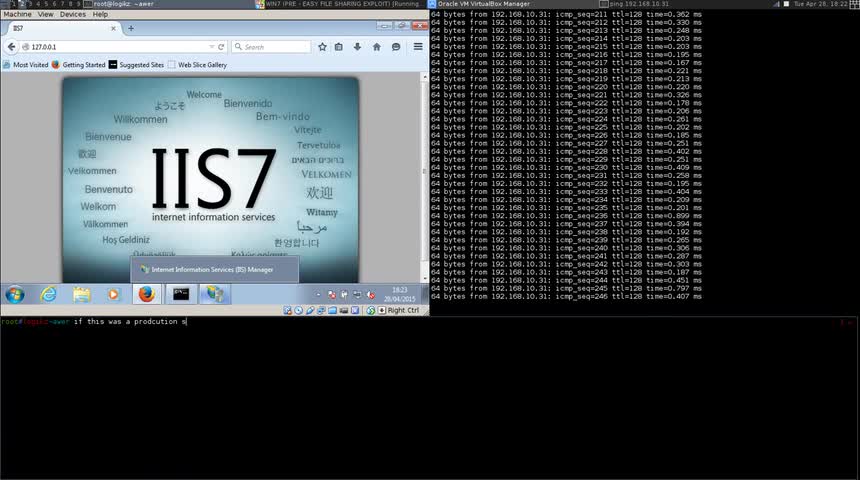Close the IIS7 Firefox tab
860x480 pixels.
click(x=114, y=29)
